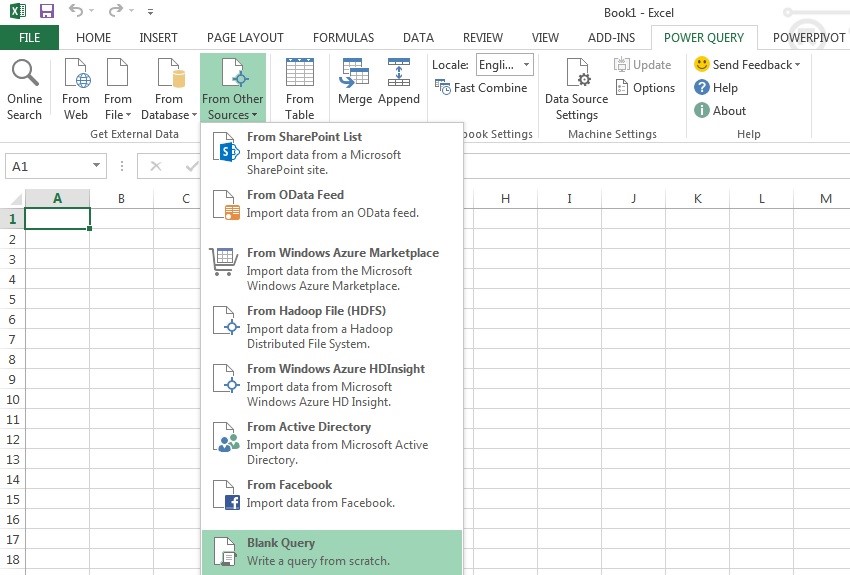850x575 pixels.
Task: Switch to the DATA tab
Action: click(x=418, y=37)
